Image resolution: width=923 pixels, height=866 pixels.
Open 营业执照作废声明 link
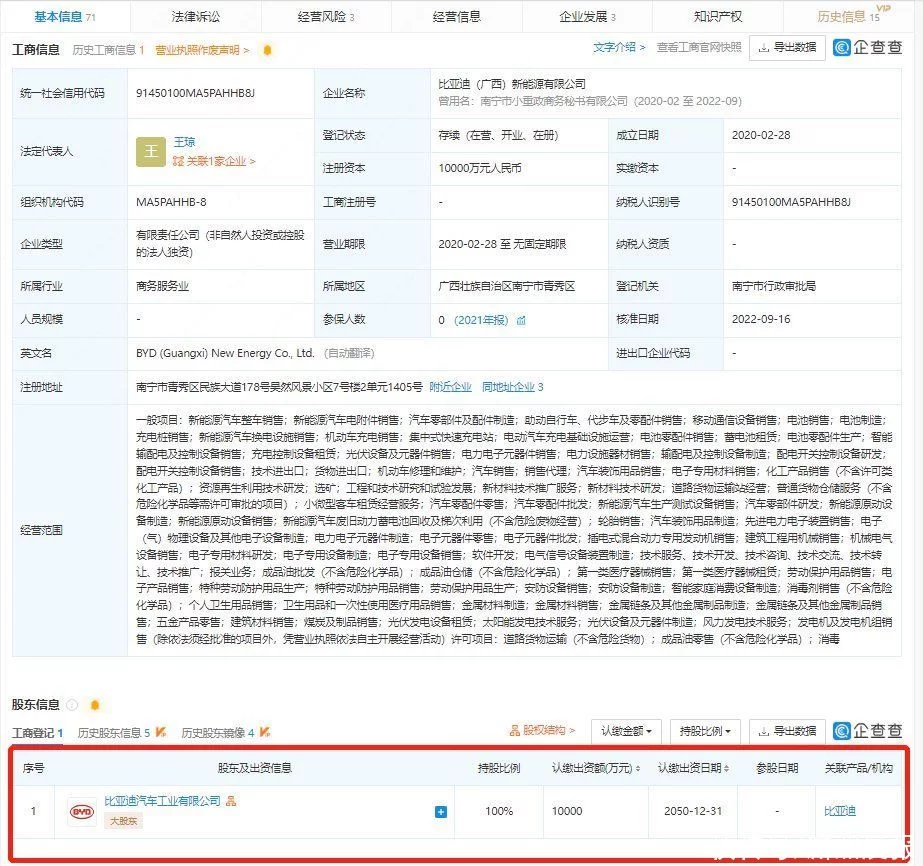202,50
